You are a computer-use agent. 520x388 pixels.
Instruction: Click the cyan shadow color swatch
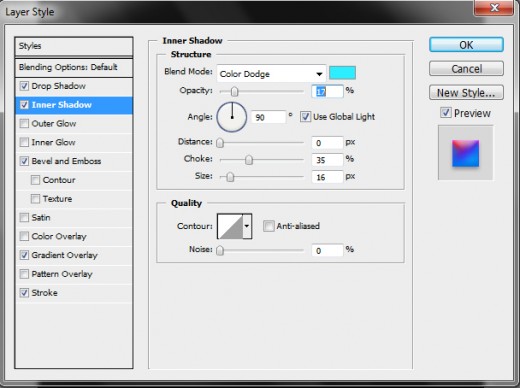(x=342, y=73)
